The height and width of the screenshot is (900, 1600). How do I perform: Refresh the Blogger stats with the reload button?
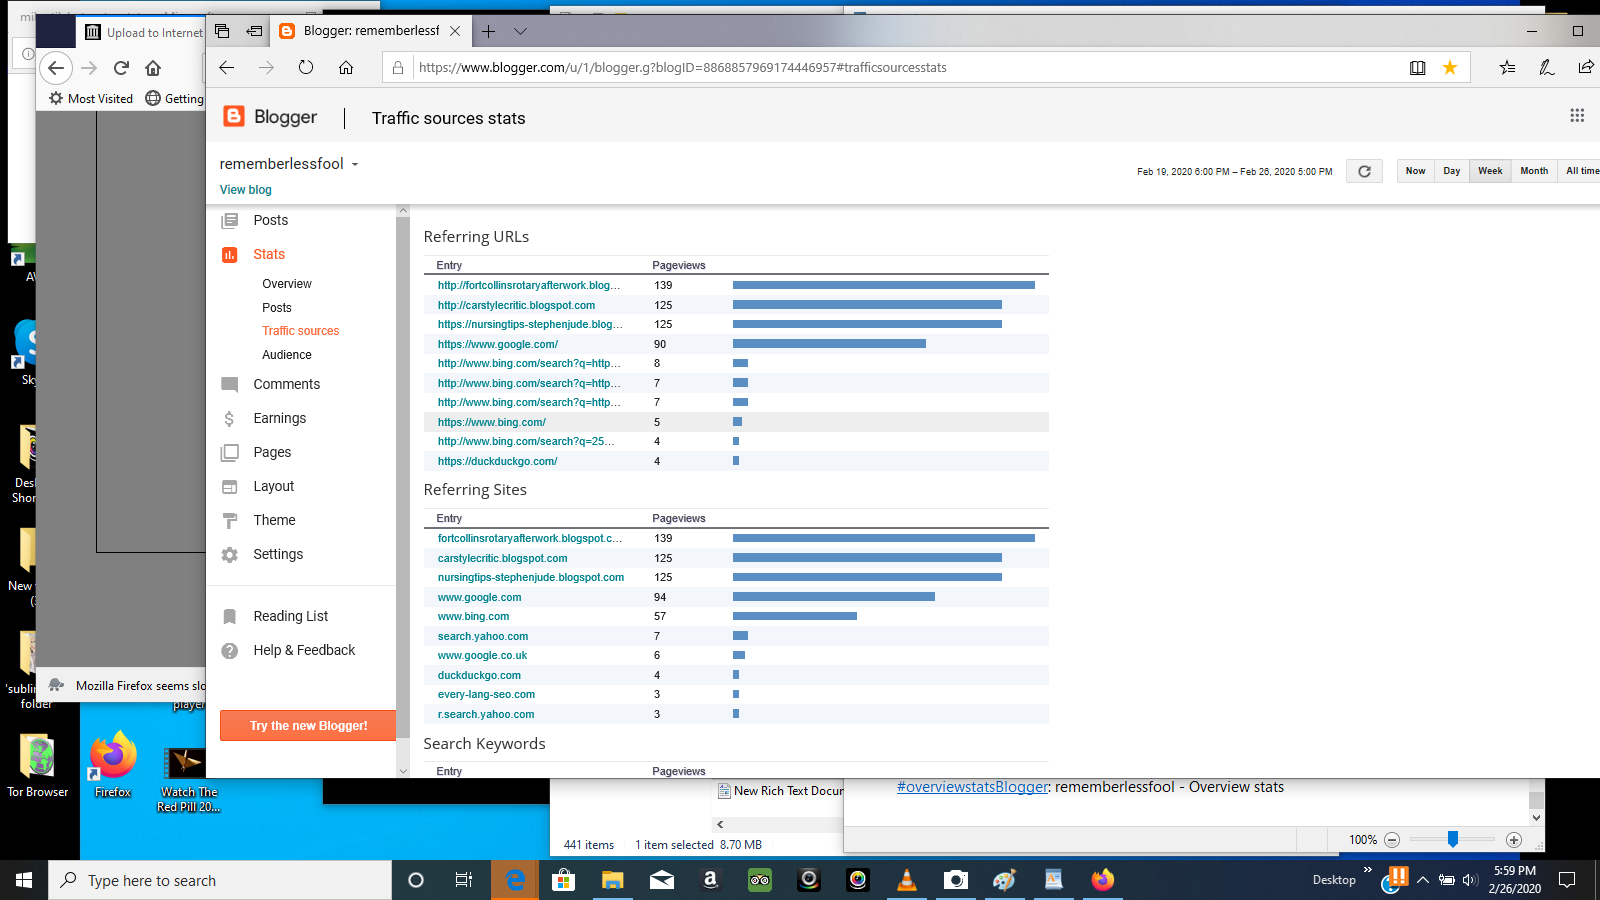[1364, 171]
